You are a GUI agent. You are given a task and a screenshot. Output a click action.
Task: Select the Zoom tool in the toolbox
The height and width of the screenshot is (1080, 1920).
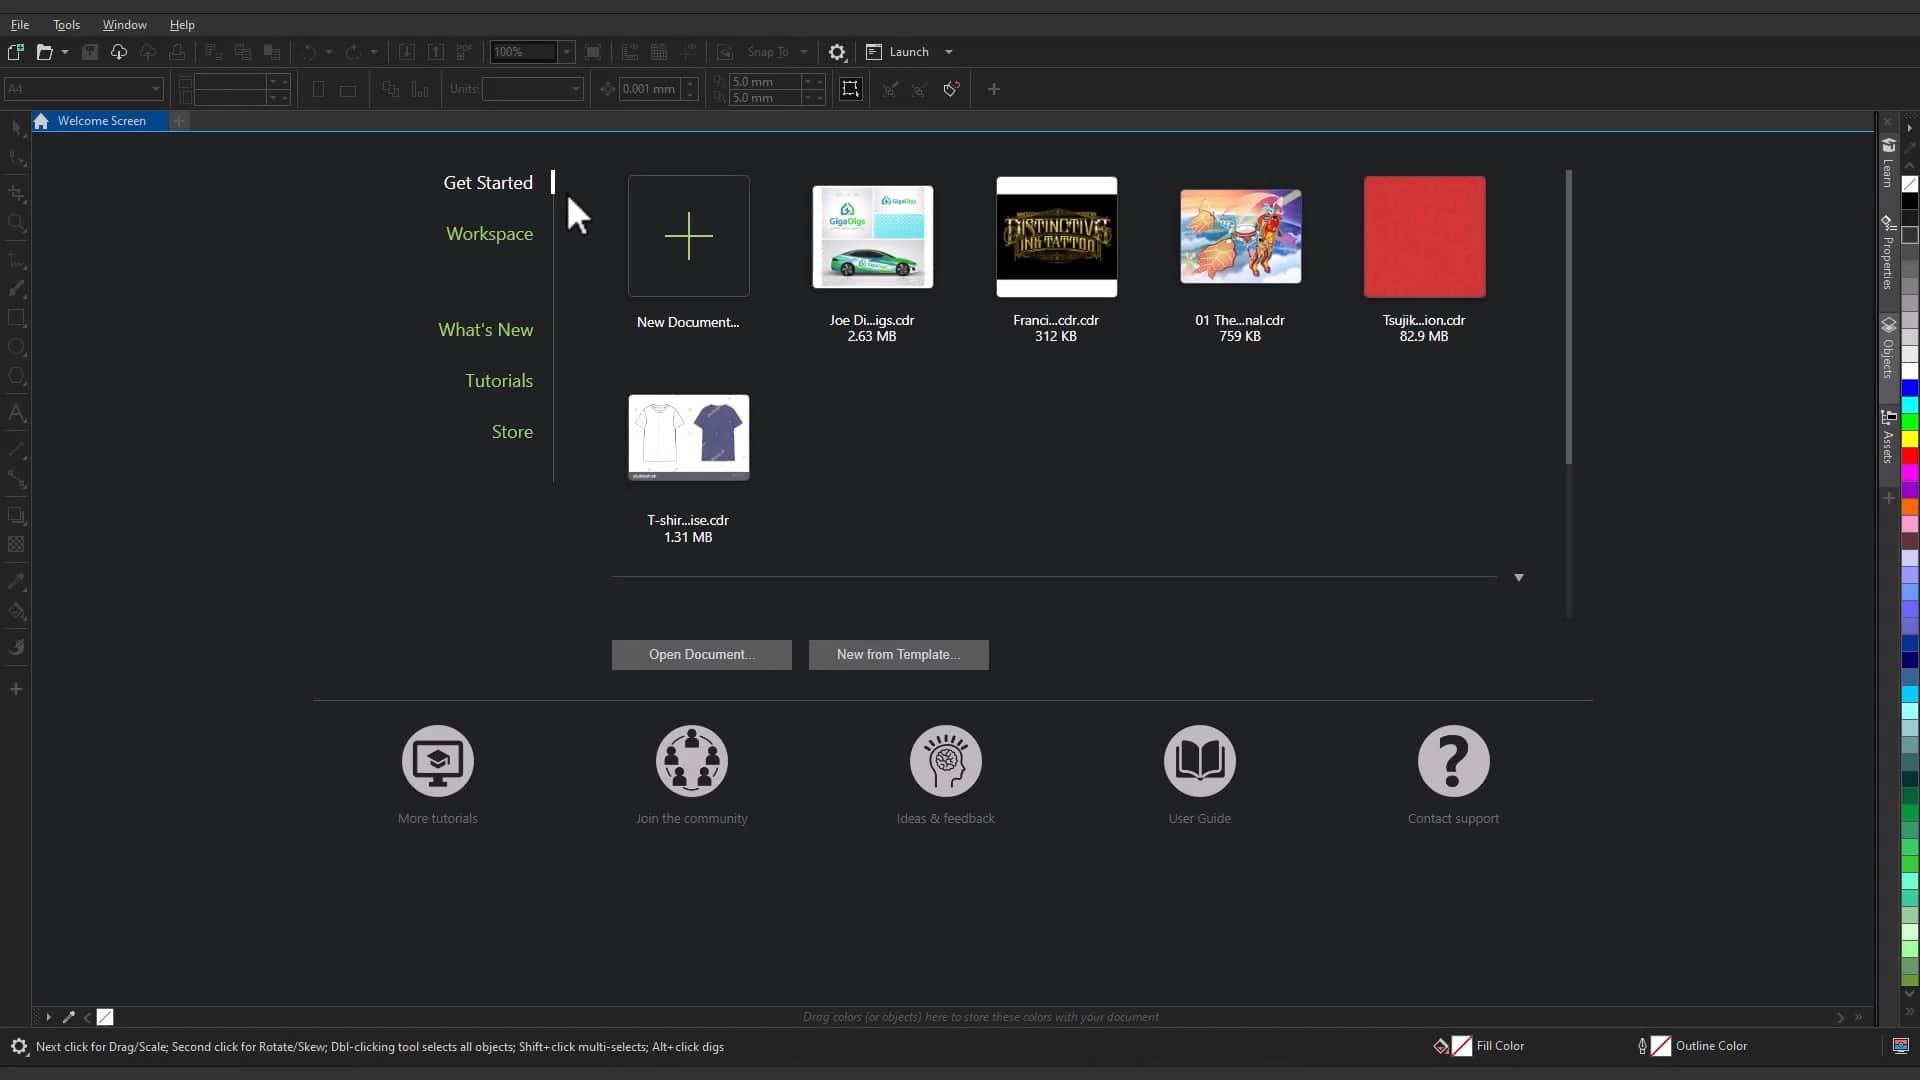(x=16, y=224)
